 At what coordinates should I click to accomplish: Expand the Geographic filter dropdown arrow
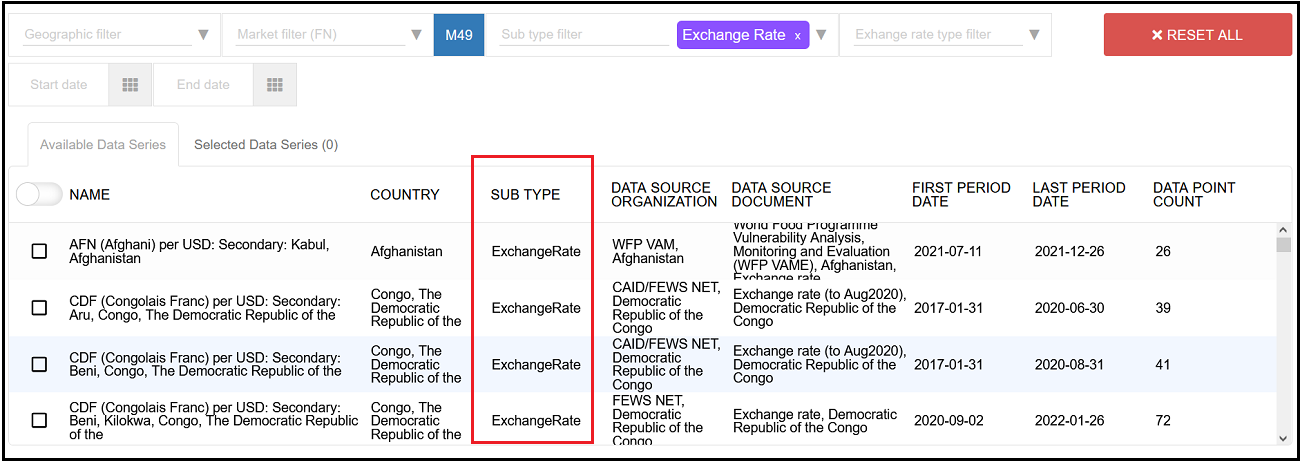click(x=204, y=35)
